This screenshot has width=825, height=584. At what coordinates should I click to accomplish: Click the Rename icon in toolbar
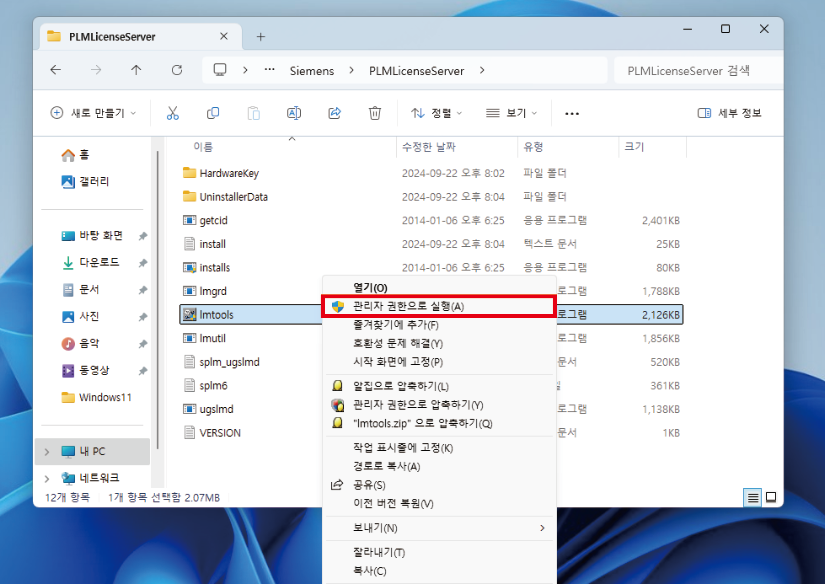(x=294, y=113)
